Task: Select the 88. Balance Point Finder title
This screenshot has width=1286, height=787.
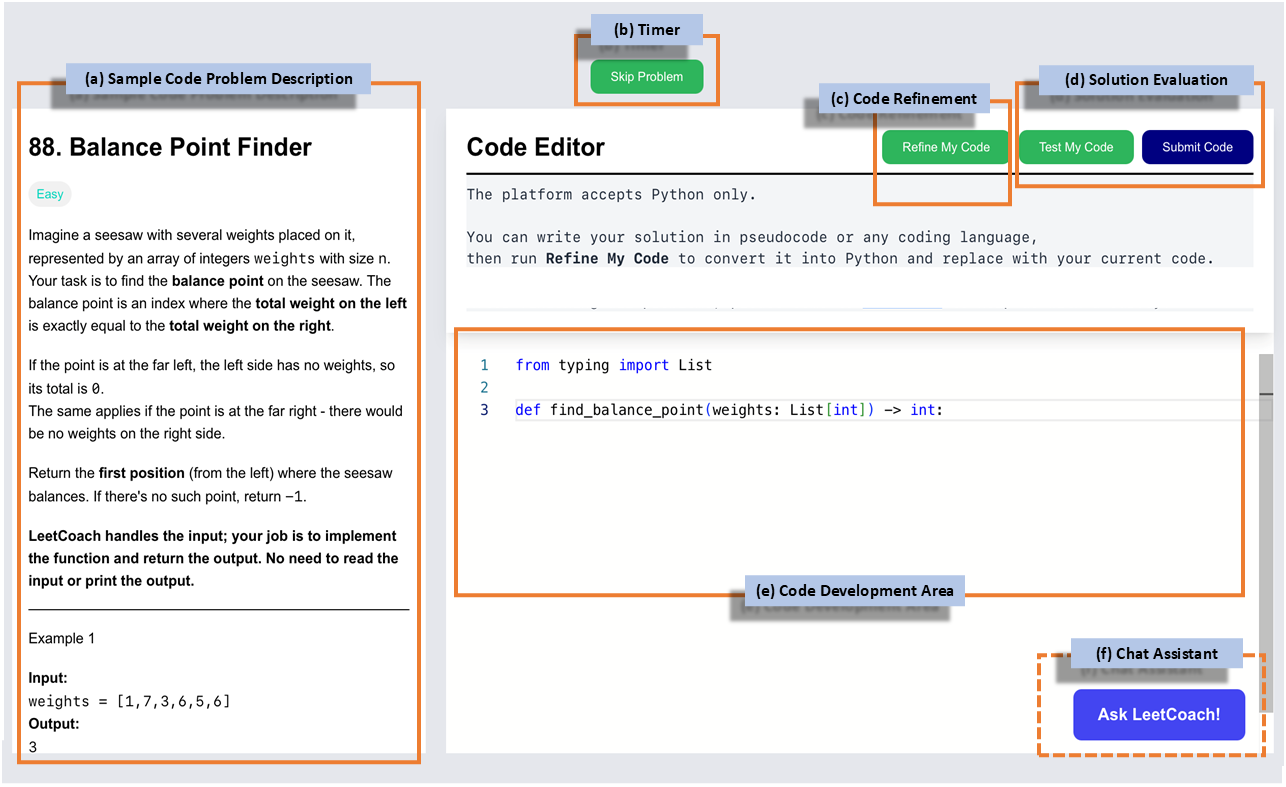Action: click(170, 147)
